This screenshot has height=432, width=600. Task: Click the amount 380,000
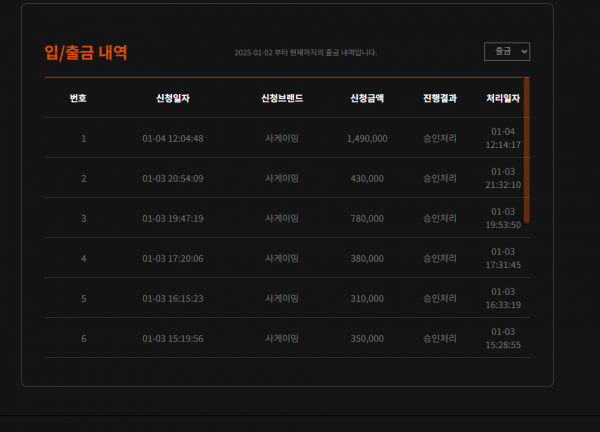pyautogui.click(x=367, y=259)
